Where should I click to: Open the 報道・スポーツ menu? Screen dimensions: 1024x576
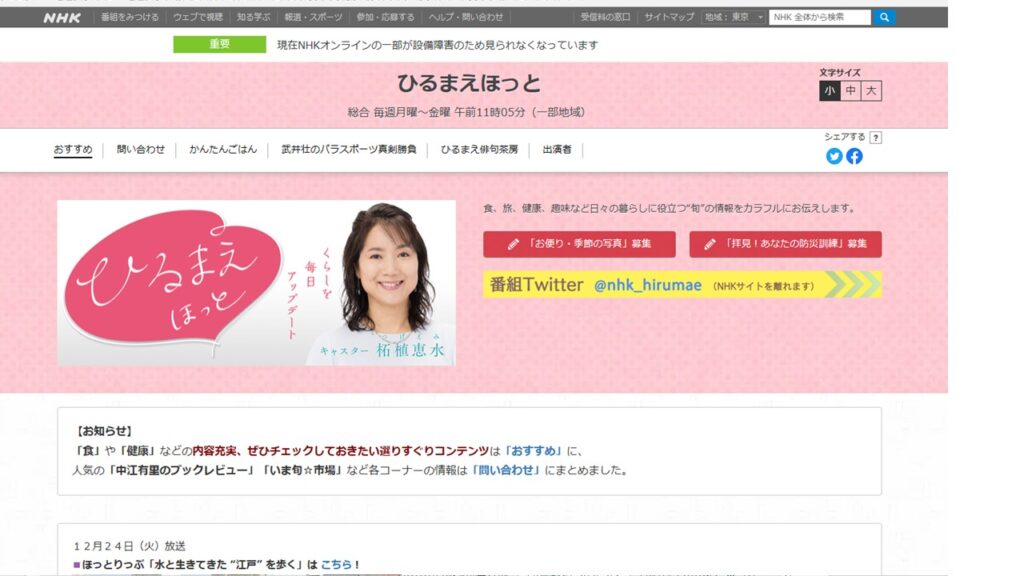tap(313, 17)
